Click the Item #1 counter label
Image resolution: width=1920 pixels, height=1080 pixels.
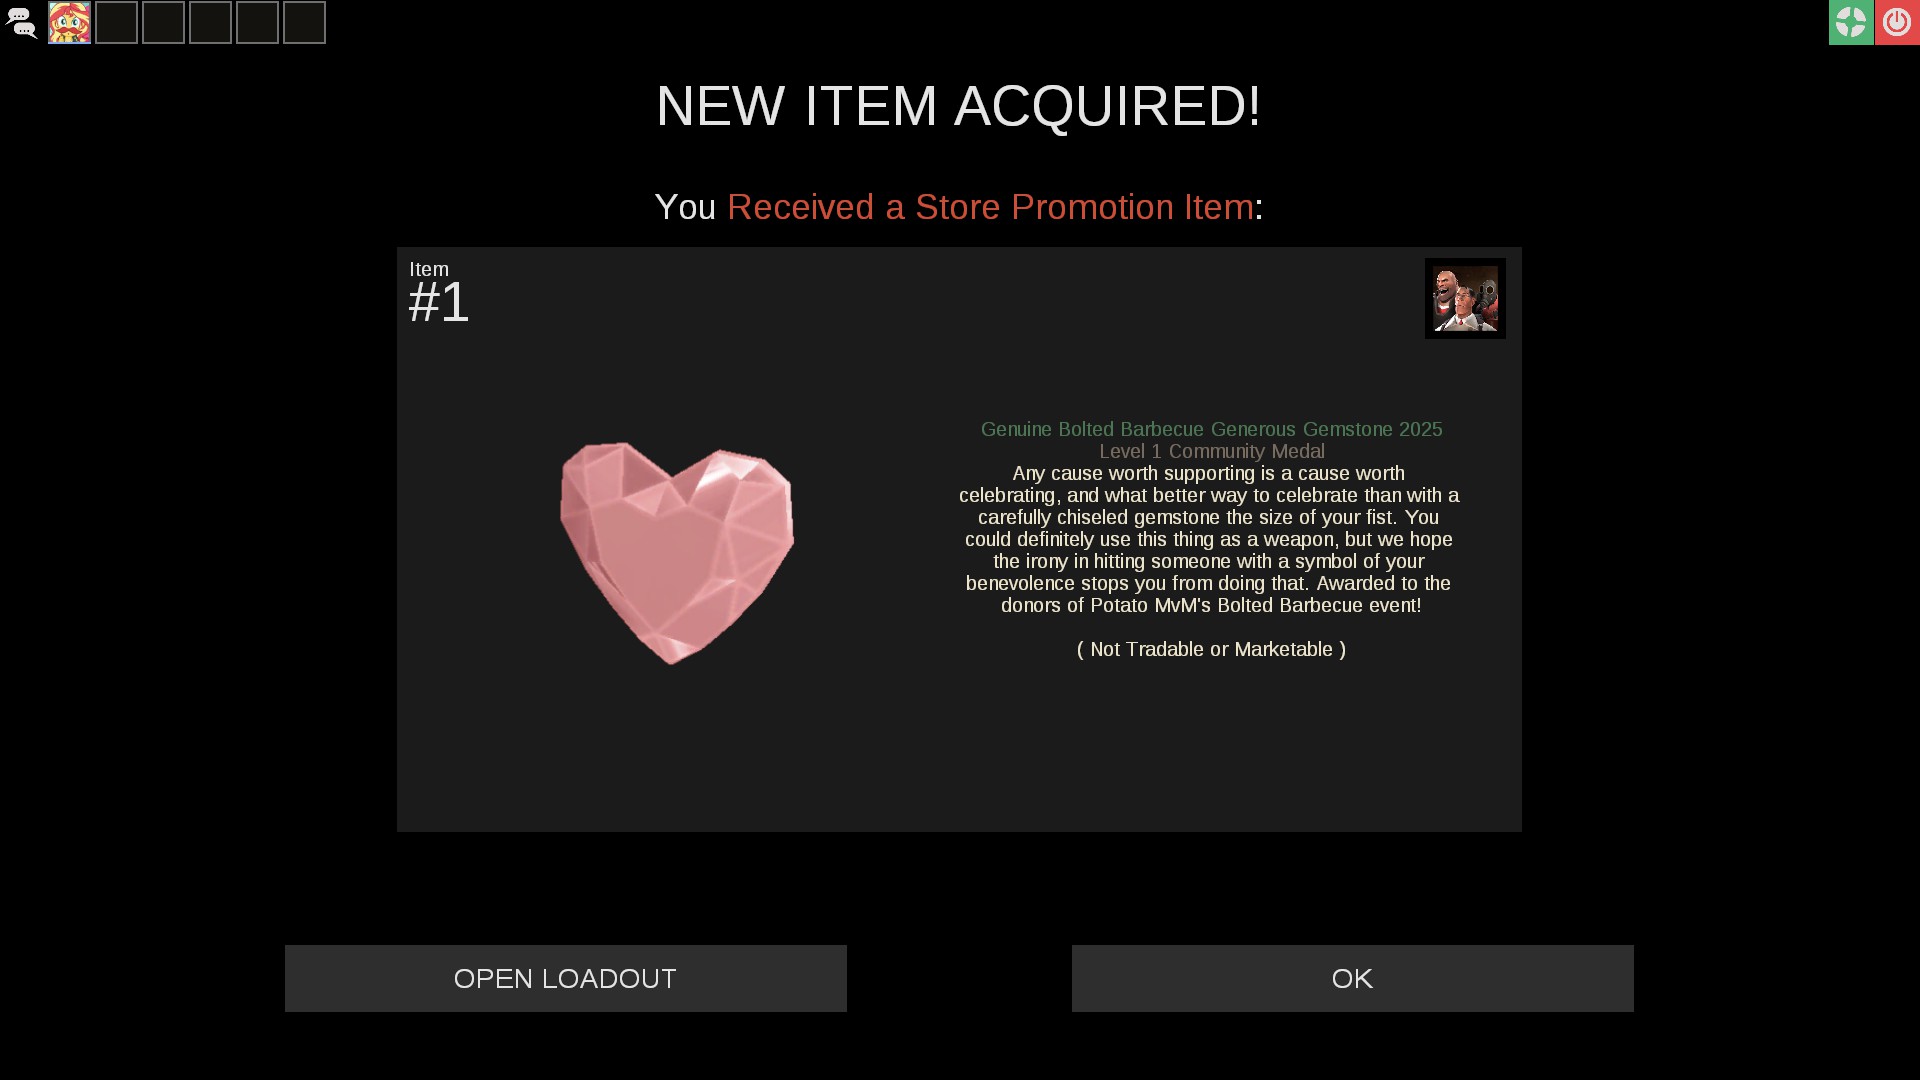coord(439,293)
